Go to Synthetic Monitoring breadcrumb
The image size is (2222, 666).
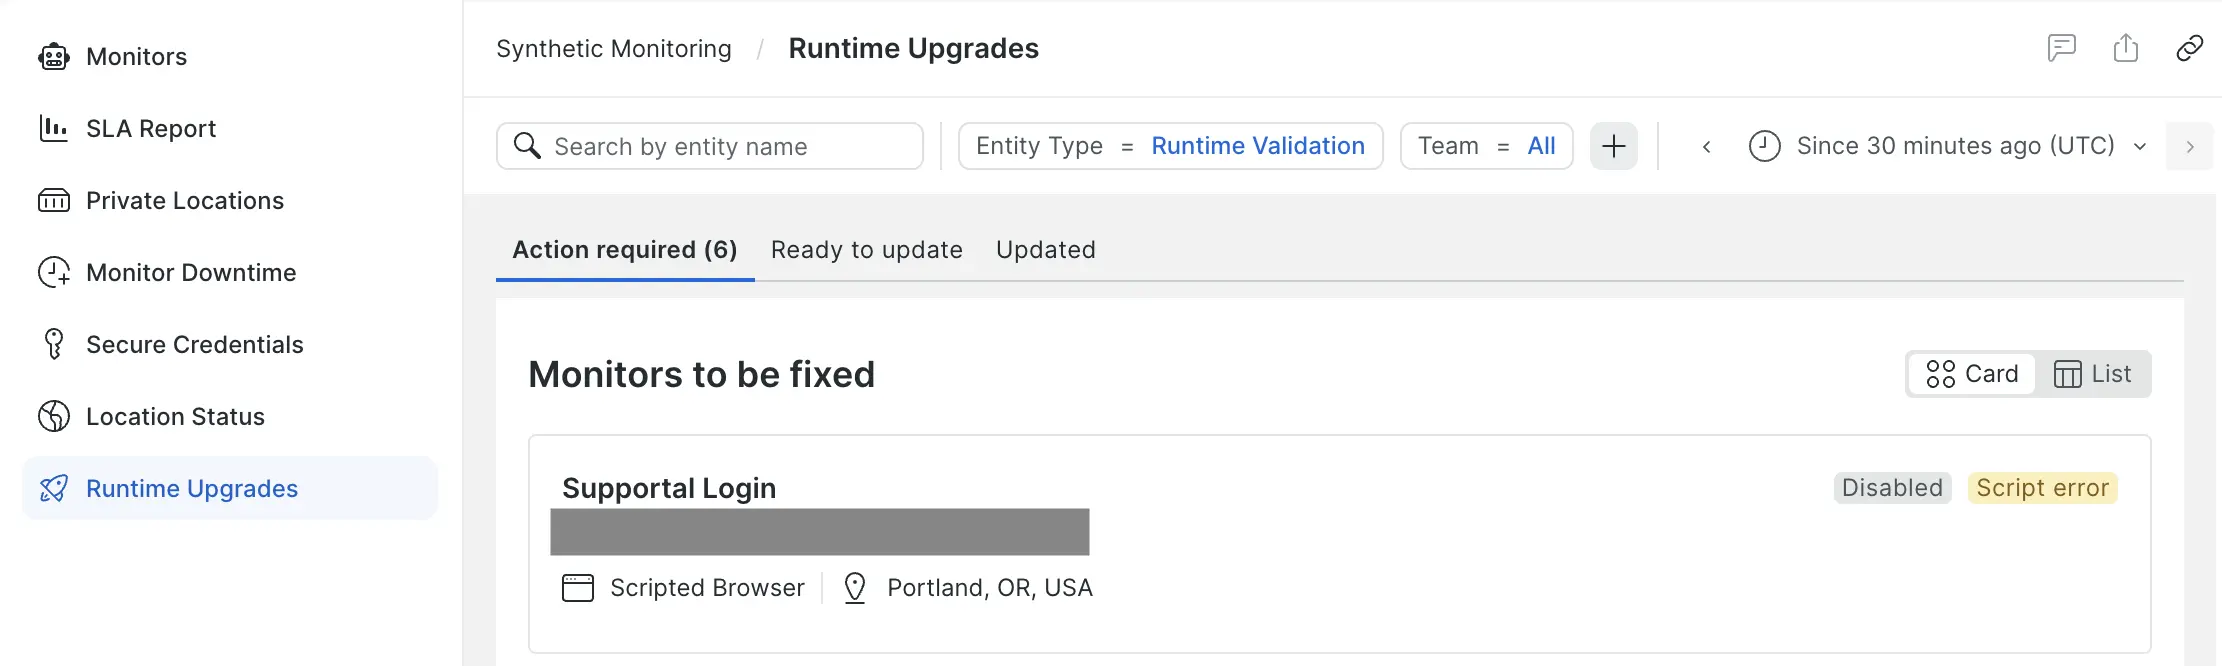coord(613,49)
